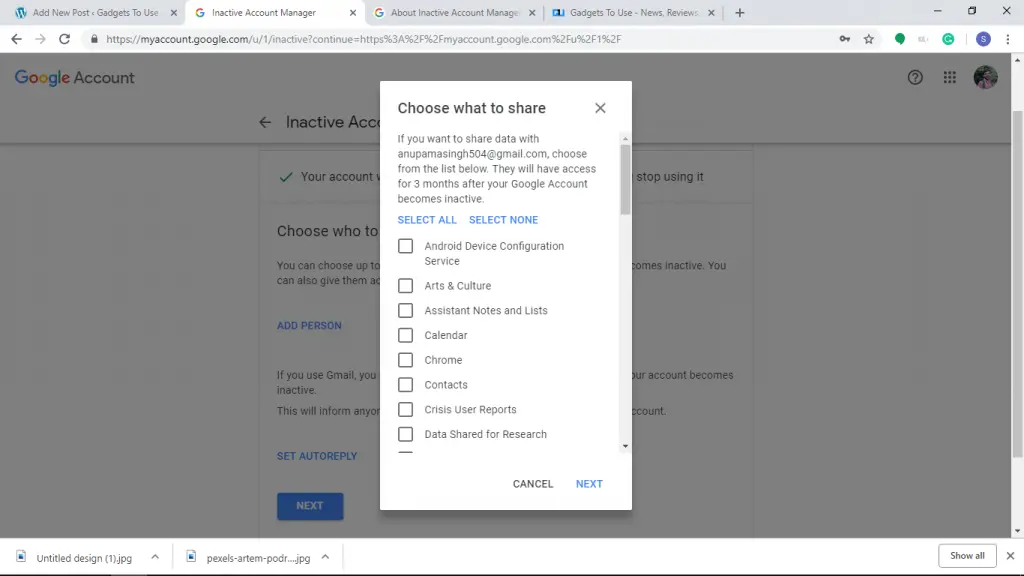Check Data Shared for Research

click(406, 435)
